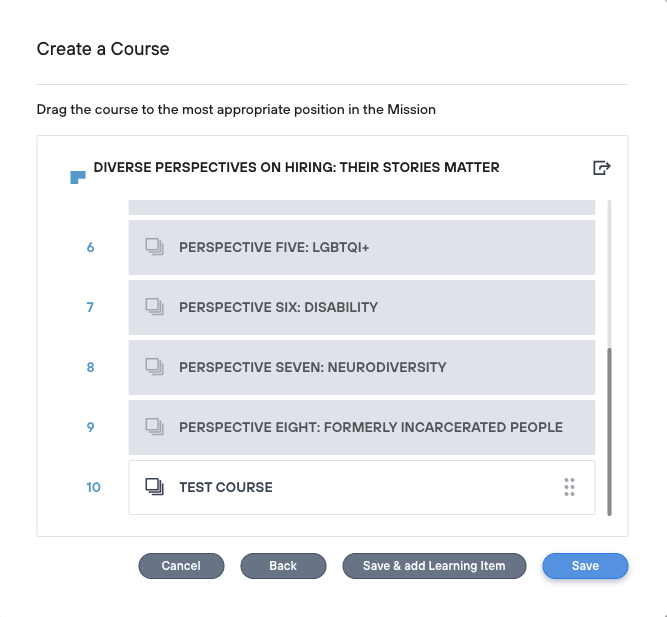
Task: Click Save & add Learning Item
Action: click(x=434, y=566)
